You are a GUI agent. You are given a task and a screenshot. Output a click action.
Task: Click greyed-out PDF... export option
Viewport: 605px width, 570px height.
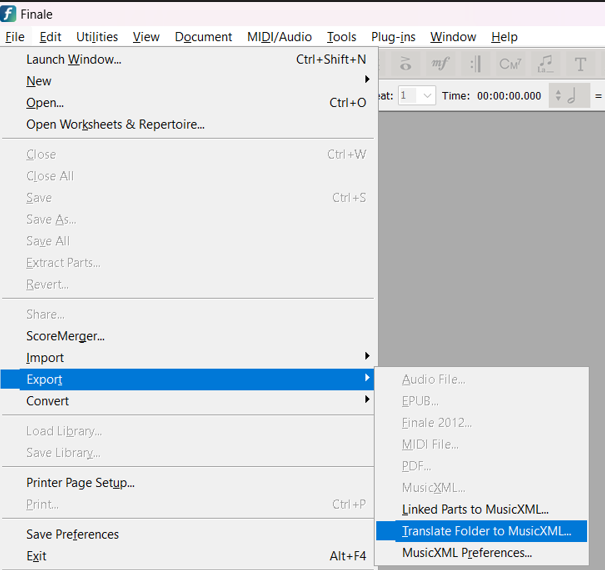pyautogui.click(x=482, y=466)
